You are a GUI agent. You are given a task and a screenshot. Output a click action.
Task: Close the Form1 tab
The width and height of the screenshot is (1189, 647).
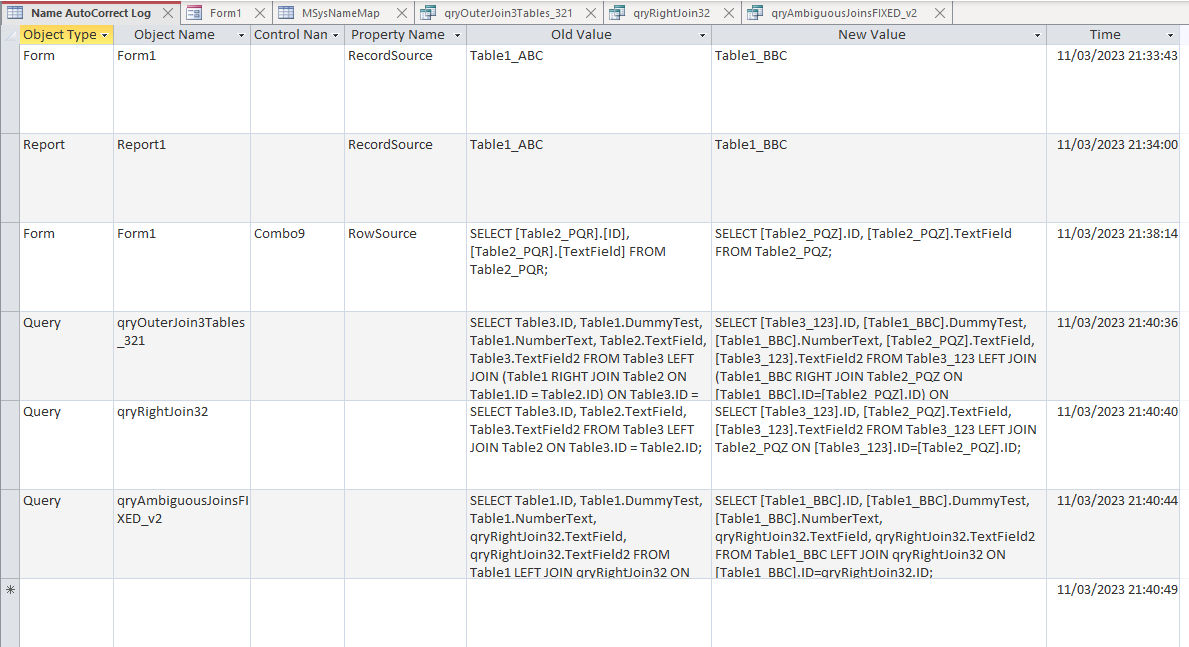260,13
